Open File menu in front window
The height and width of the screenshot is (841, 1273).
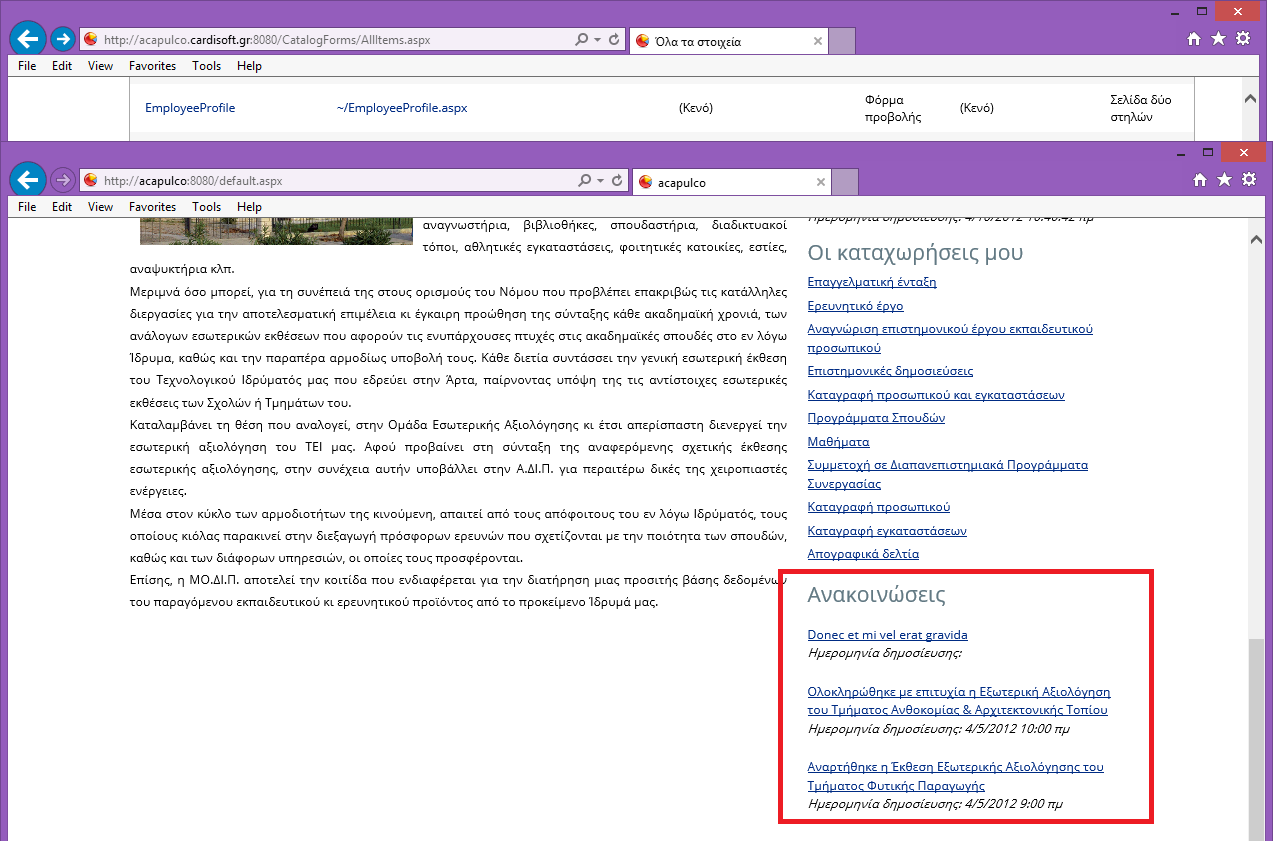click(x=27, y=207)
